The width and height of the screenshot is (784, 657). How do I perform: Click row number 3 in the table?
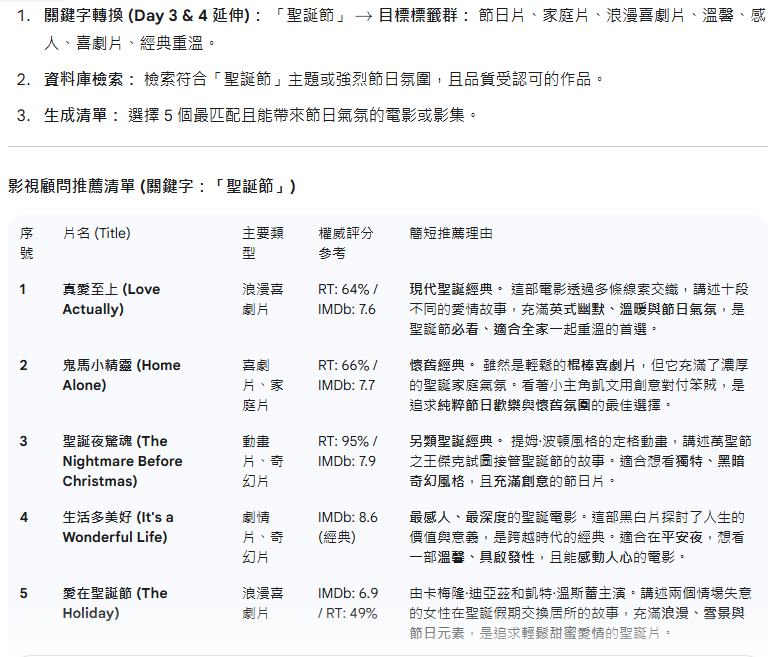(24, 441)
